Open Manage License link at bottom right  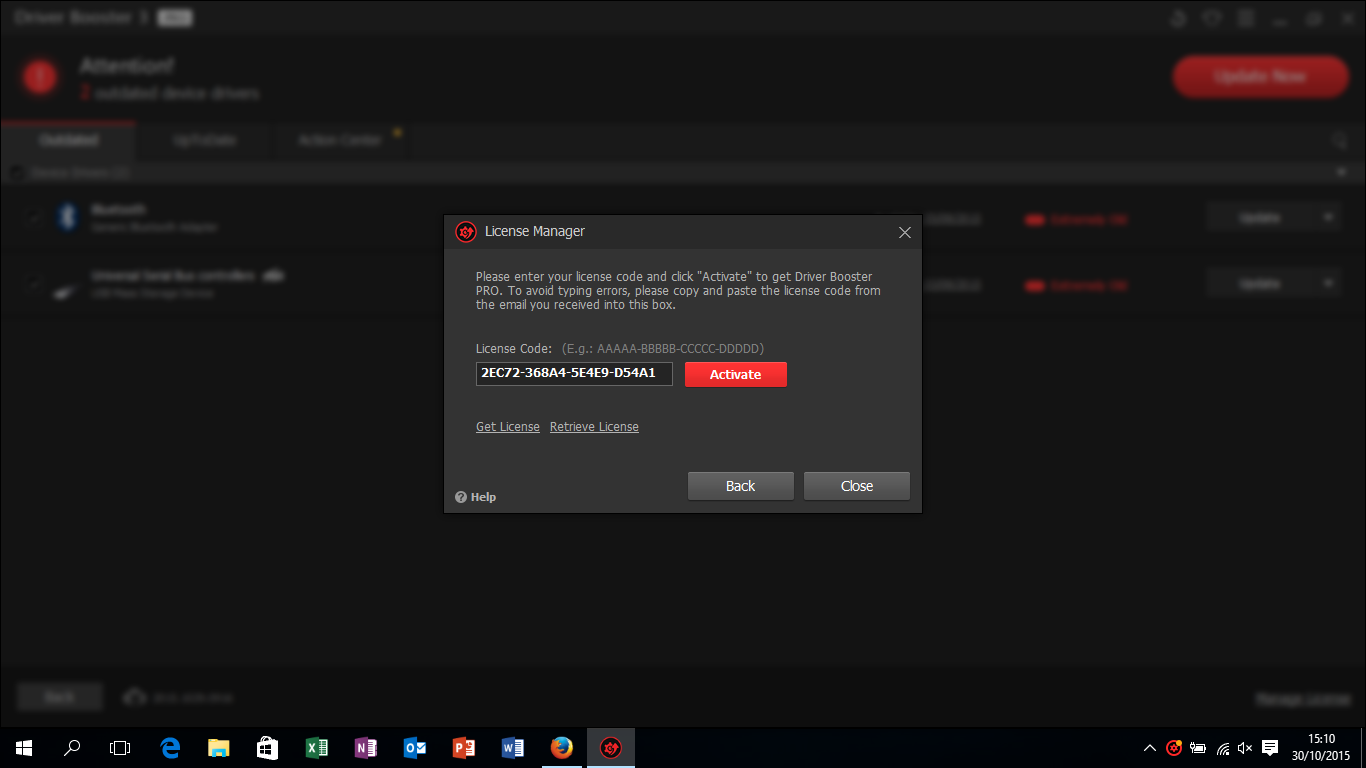pos(1303,698)
